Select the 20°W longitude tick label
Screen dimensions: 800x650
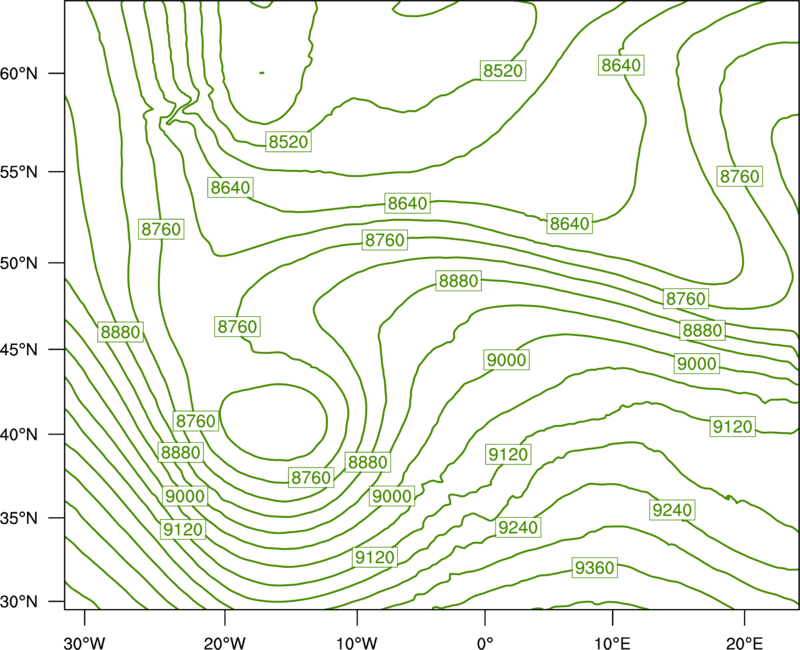click(x=225, y=643)
